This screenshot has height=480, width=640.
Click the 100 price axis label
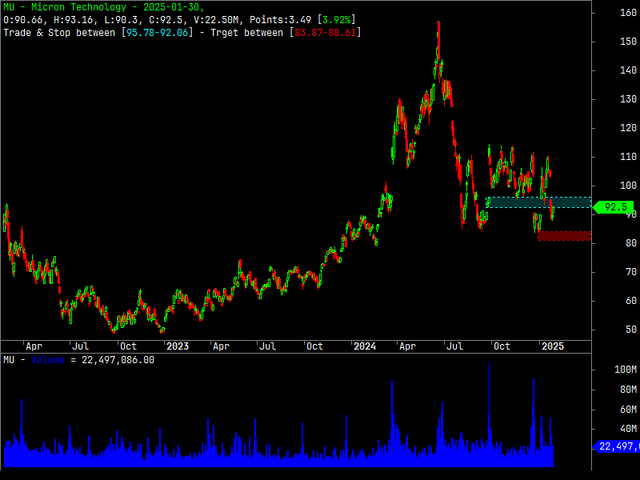pyautogui.click(x=628, y=186)
